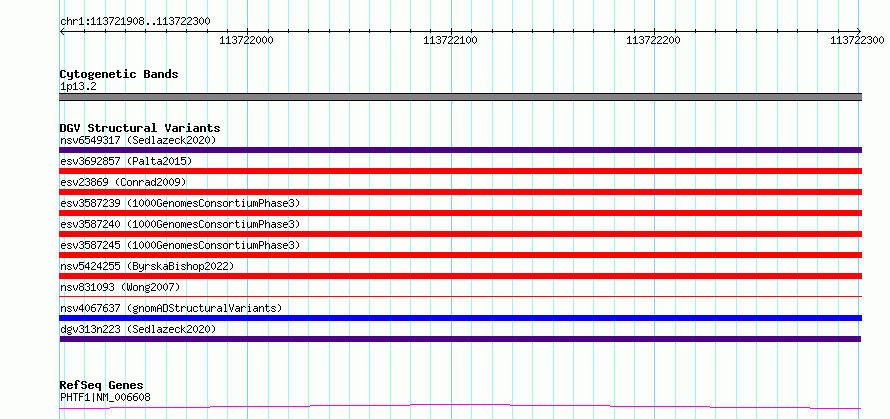This screenshot has width=890, height=419.
Task: Click the blue bar under nsv4067637
Action: (x=460, y=318)
